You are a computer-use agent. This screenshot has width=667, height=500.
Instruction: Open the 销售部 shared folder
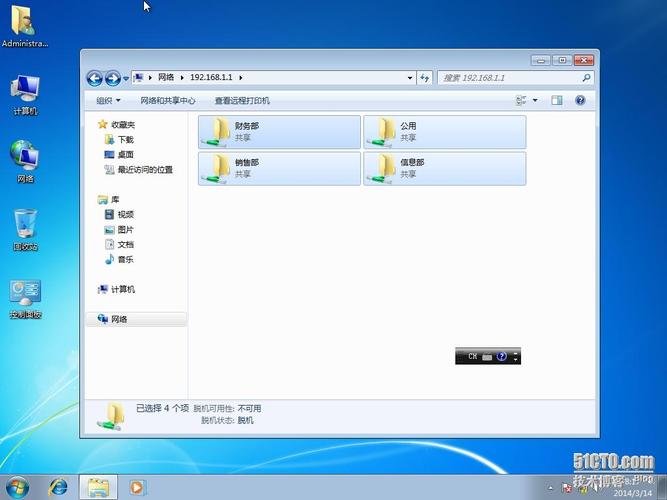click(x=279, y=169)
